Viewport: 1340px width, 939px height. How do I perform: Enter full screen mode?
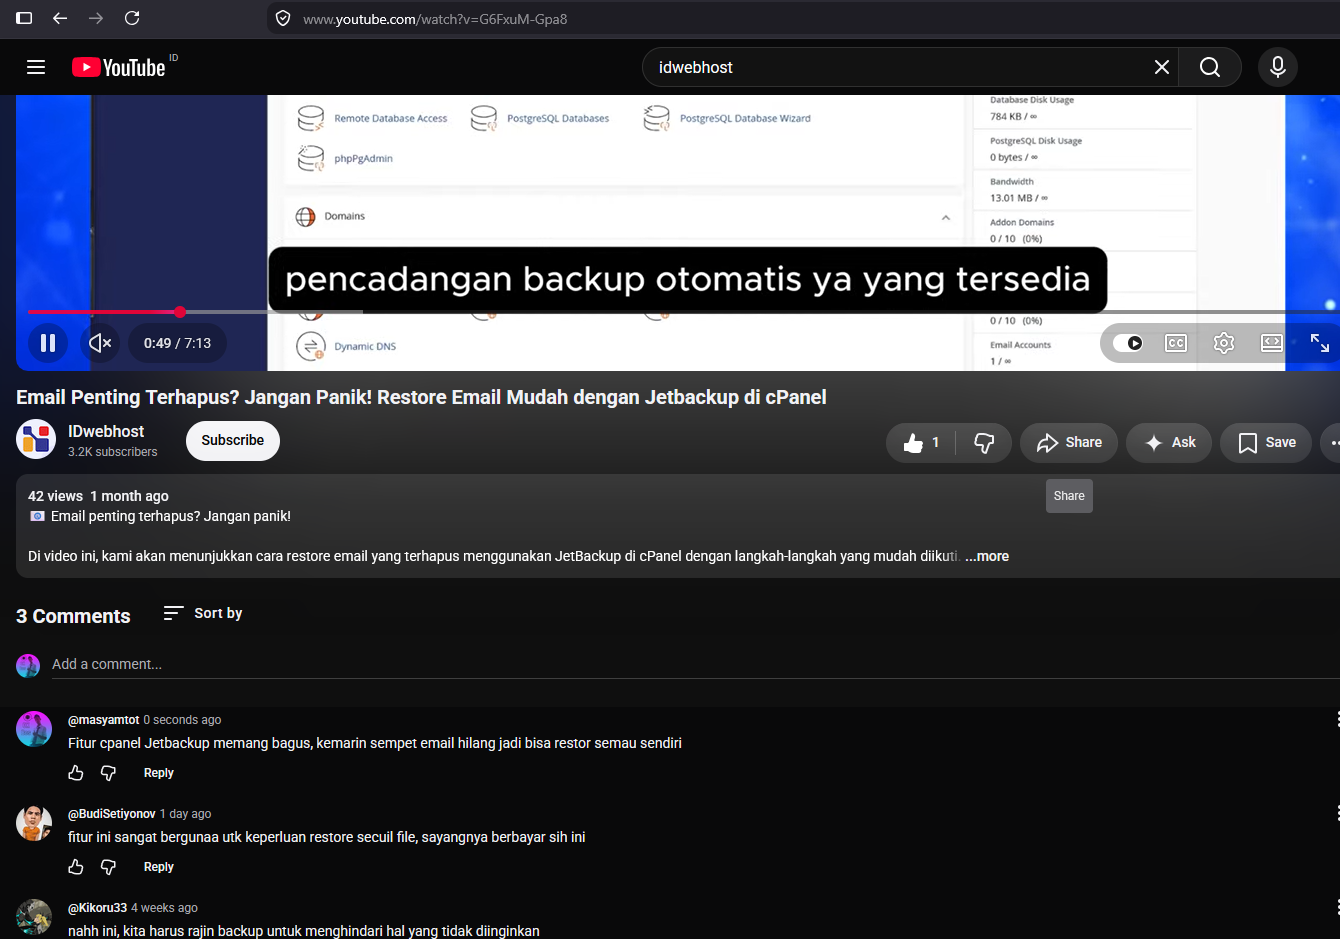(x=1320, y=343)
